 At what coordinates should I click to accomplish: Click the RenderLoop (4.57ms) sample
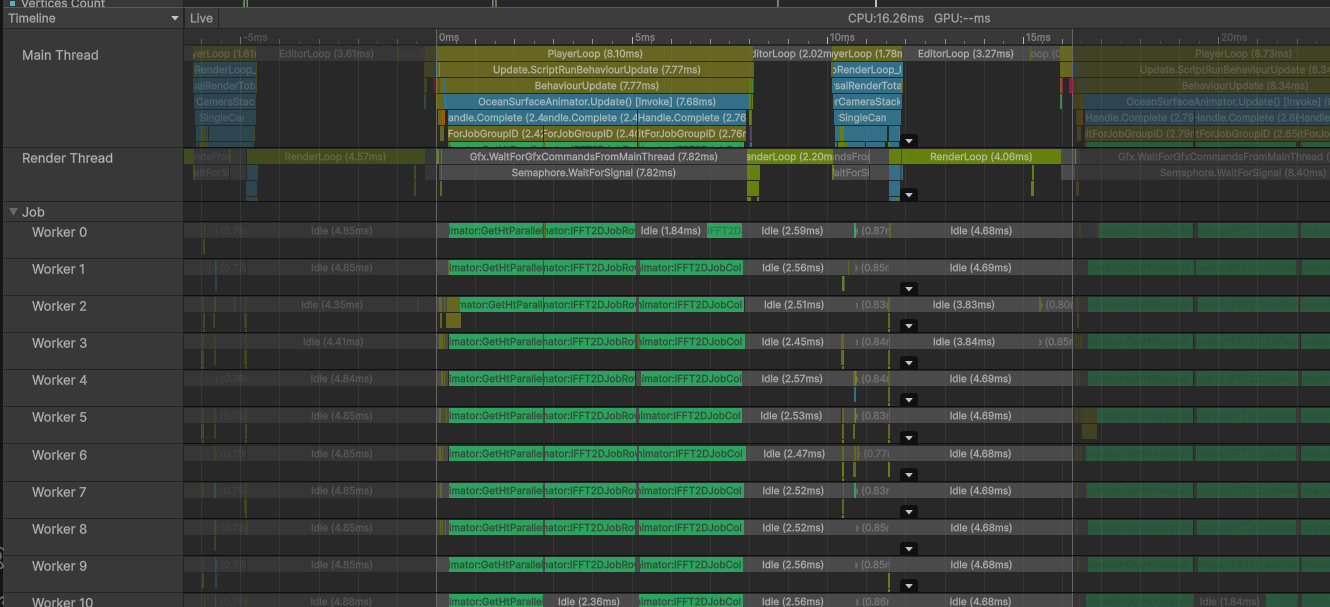click(x=334, y=157)
